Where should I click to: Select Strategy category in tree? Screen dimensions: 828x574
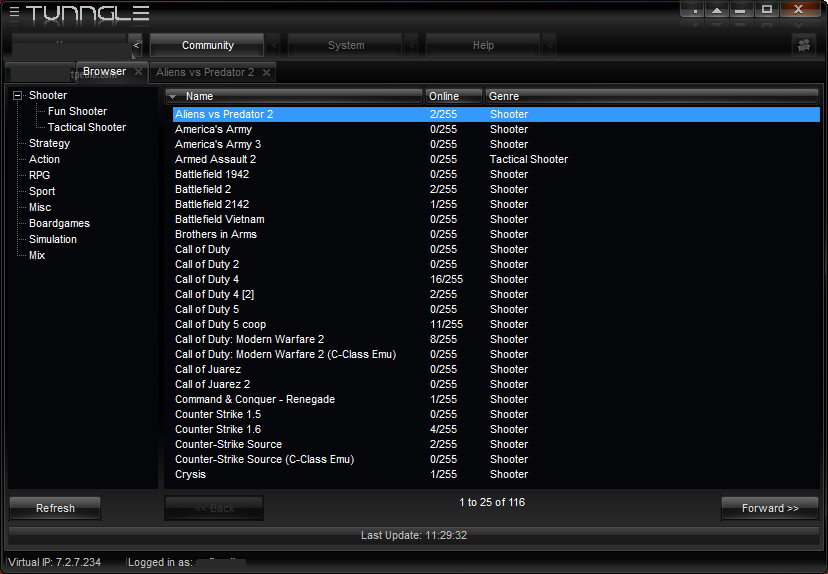coord(49,143)
